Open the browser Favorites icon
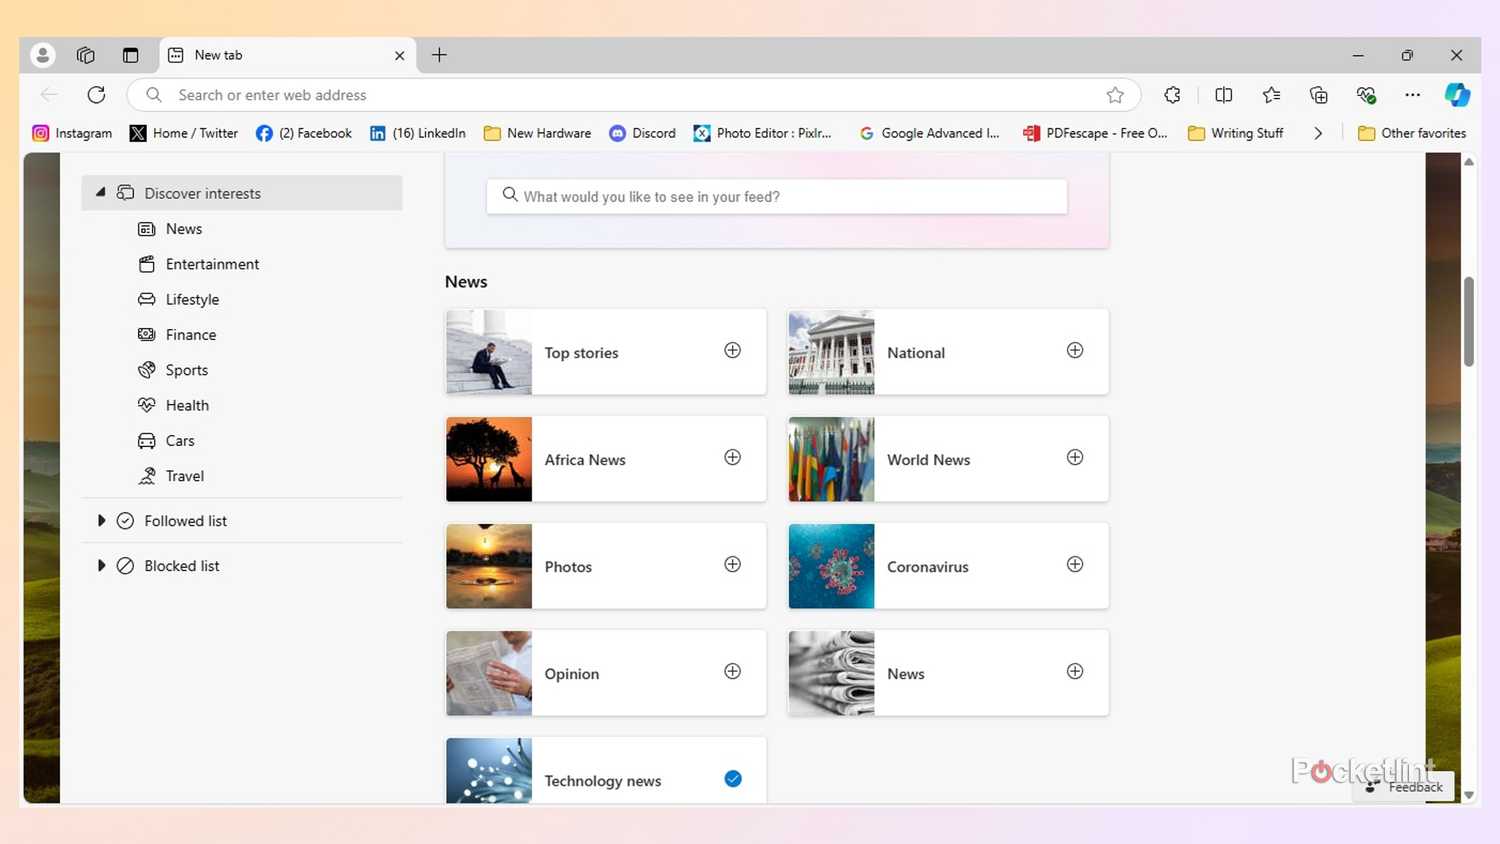This screenshot has width=1500, height=844. [1270, 94]
